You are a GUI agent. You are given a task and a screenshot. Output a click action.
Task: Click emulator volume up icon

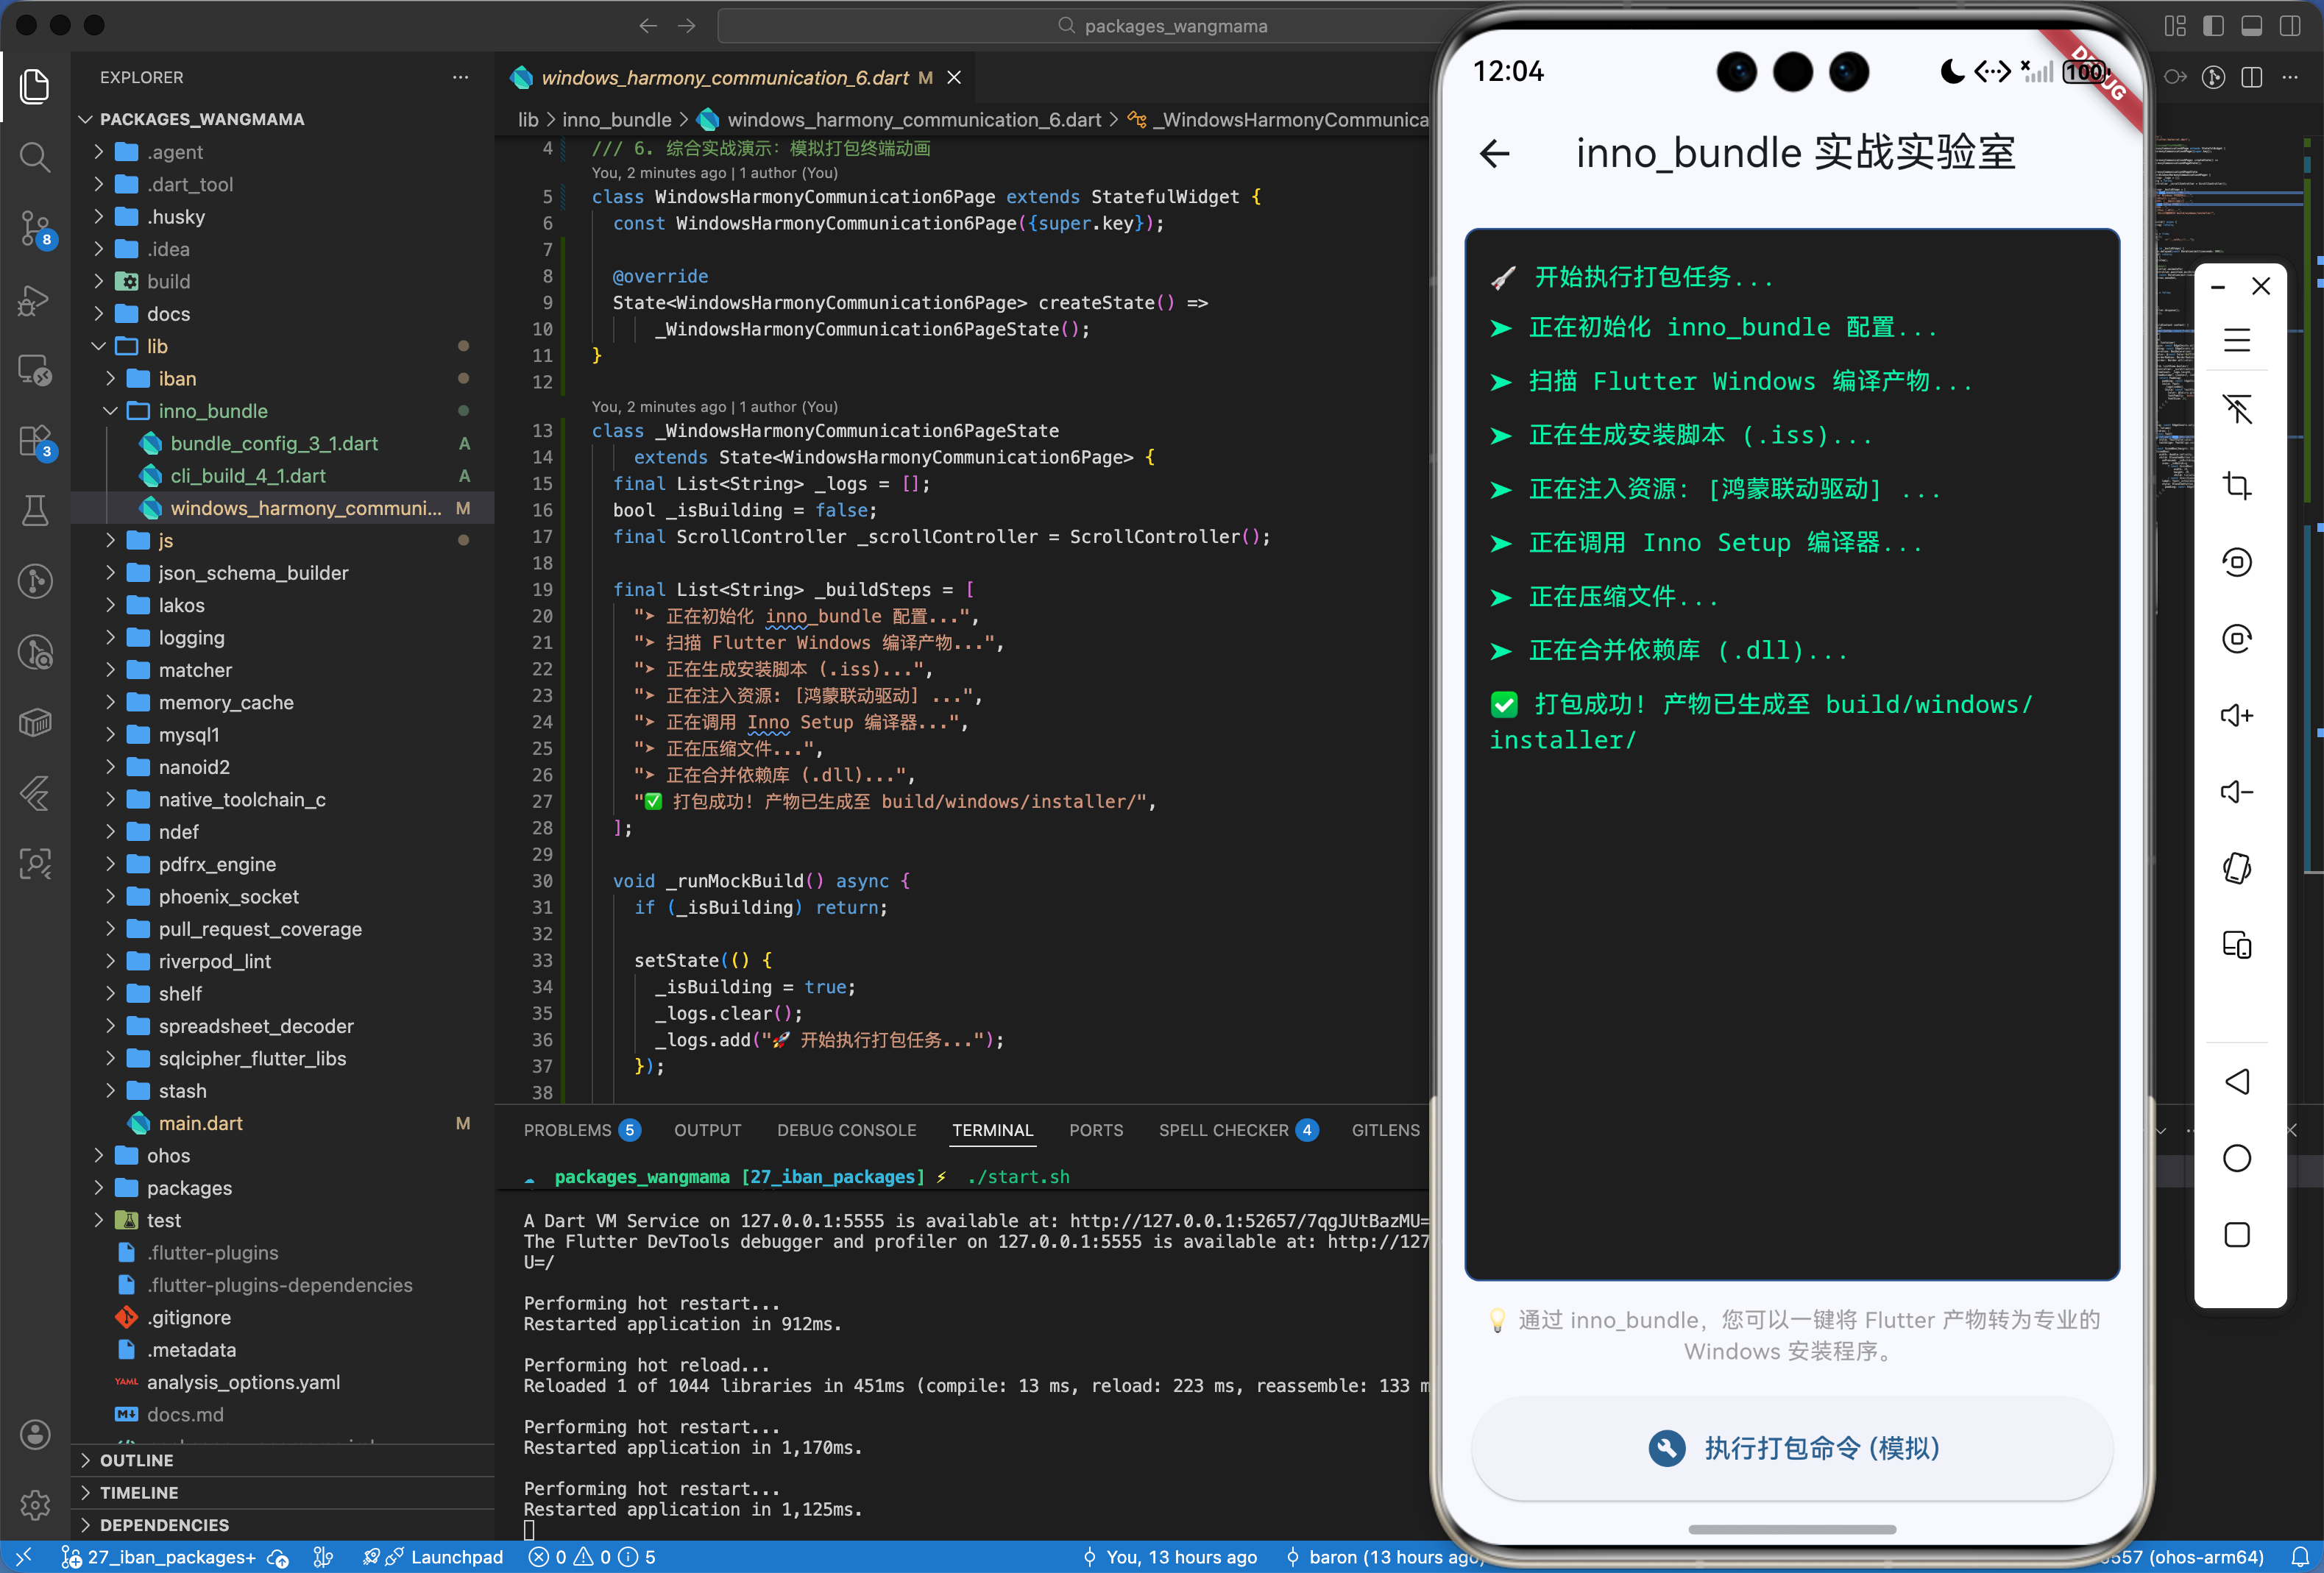click(x=2236, y=715)
